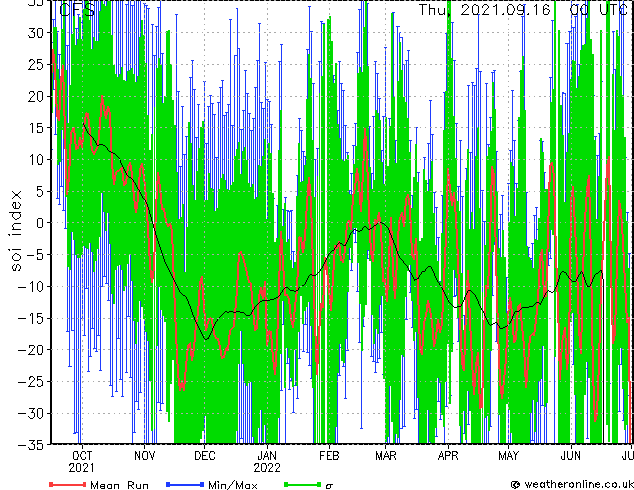Click the red Mean Run legend line
This screenshot has width=634, height=490.
pos(68,484)
